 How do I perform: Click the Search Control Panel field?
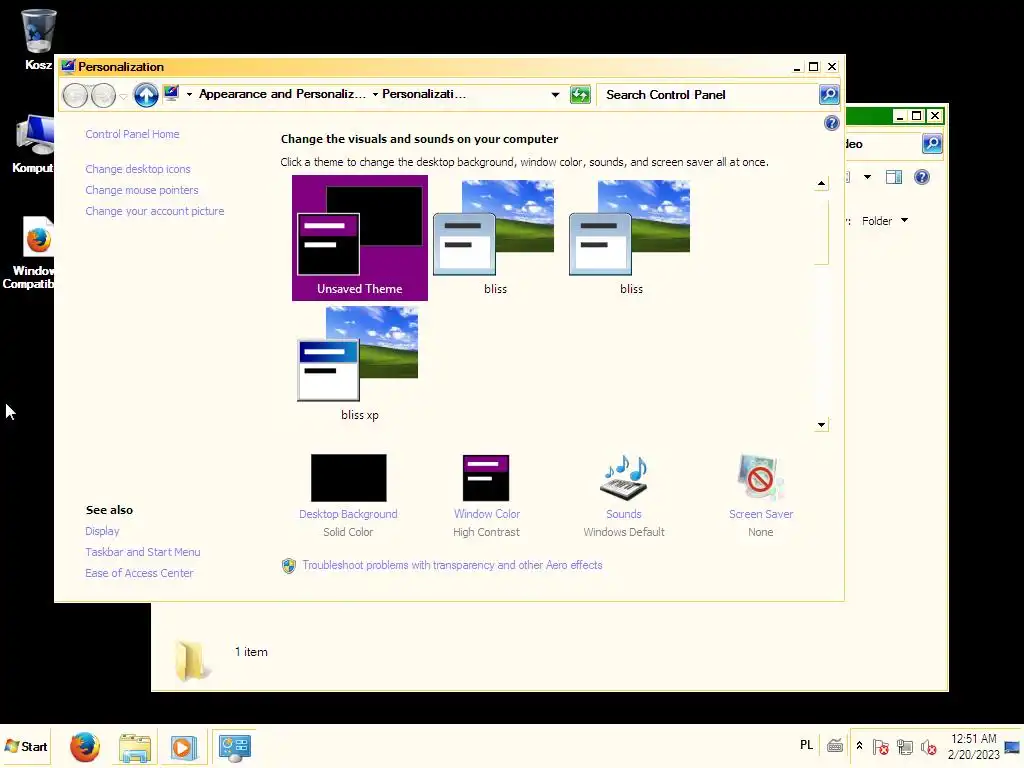[708, 95]
